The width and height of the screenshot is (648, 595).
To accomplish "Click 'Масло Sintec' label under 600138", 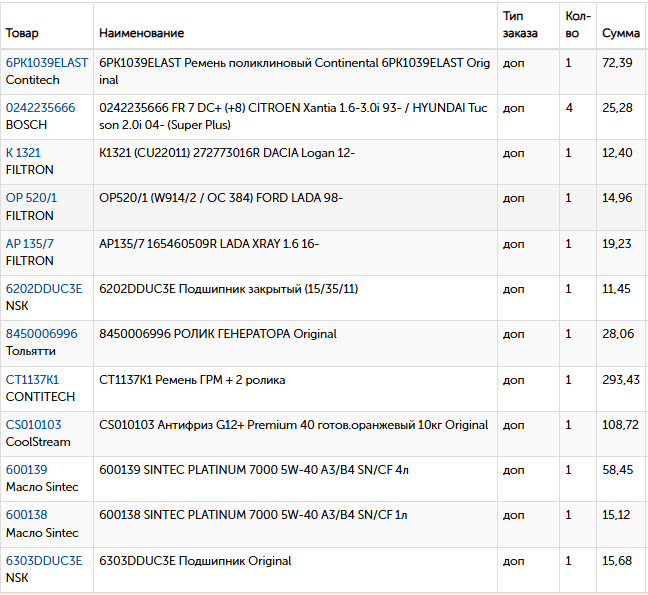I will coord(42,533).
